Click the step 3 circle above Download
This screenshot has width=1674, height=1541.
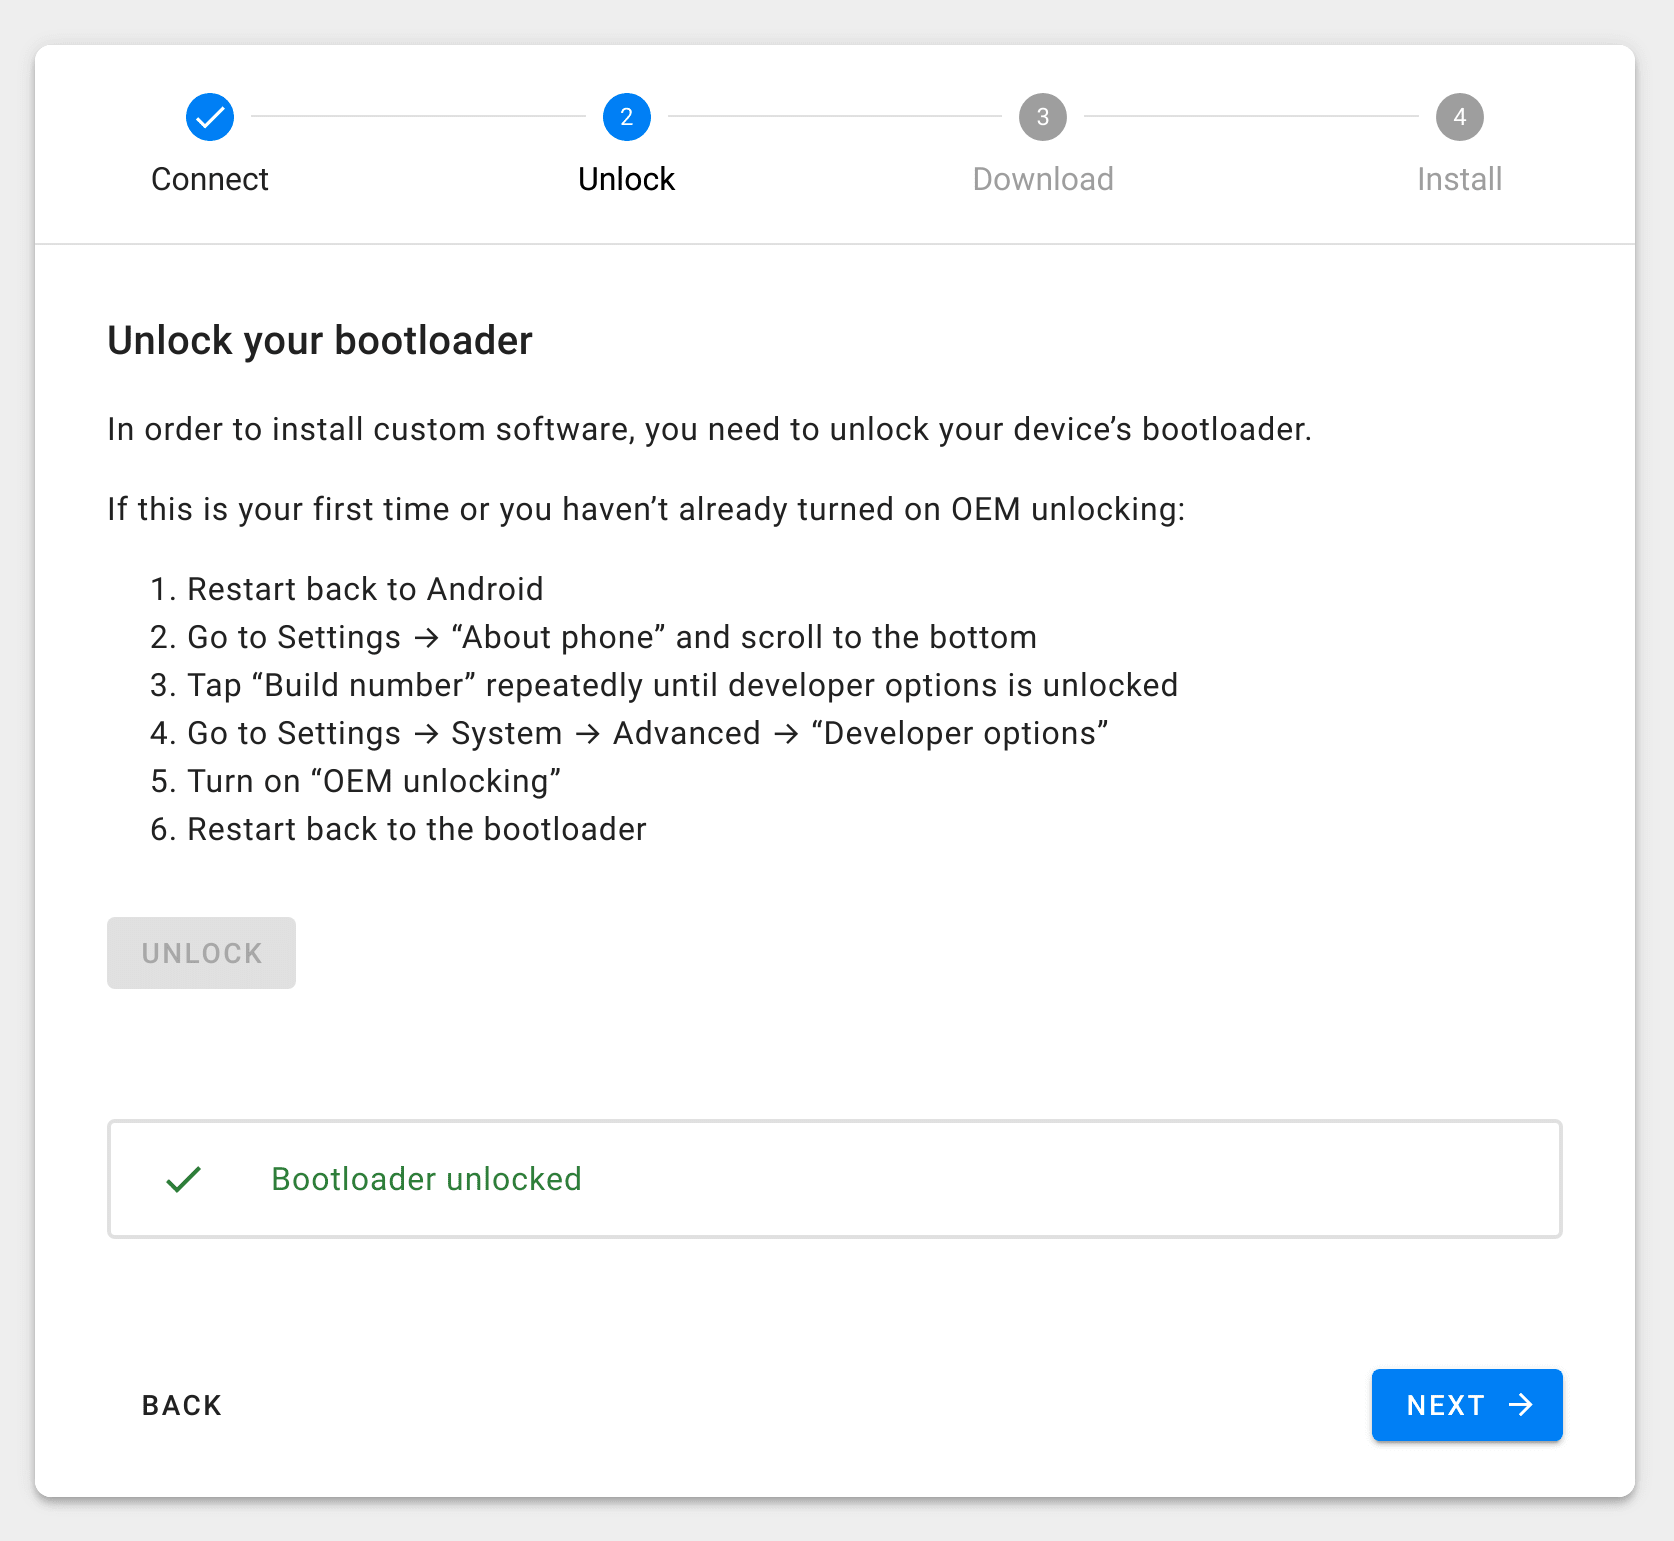click(x=1042, y=116)
